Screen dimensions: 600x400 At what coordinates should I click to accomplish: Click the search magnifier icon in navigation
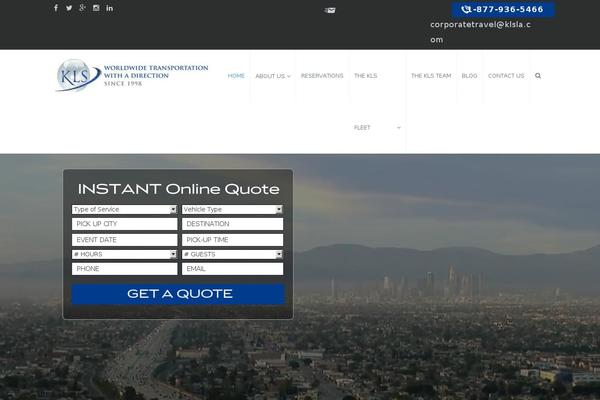click(x=538, y=76)
